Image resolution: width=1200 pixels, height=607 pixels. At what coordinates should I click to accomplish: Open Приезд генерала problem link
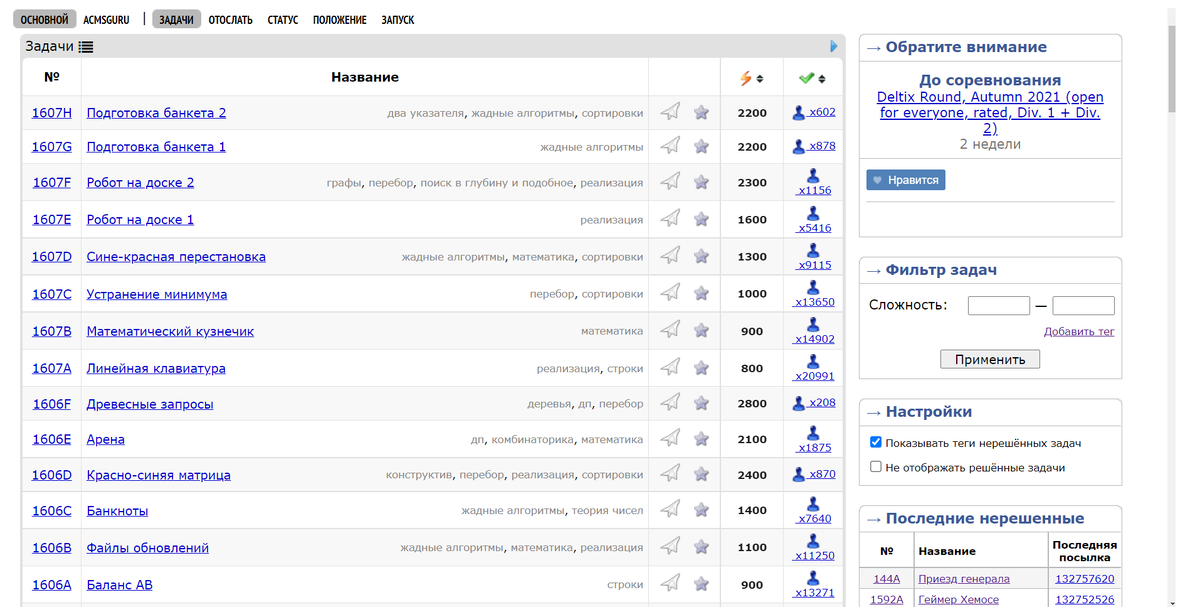point(964,579)
